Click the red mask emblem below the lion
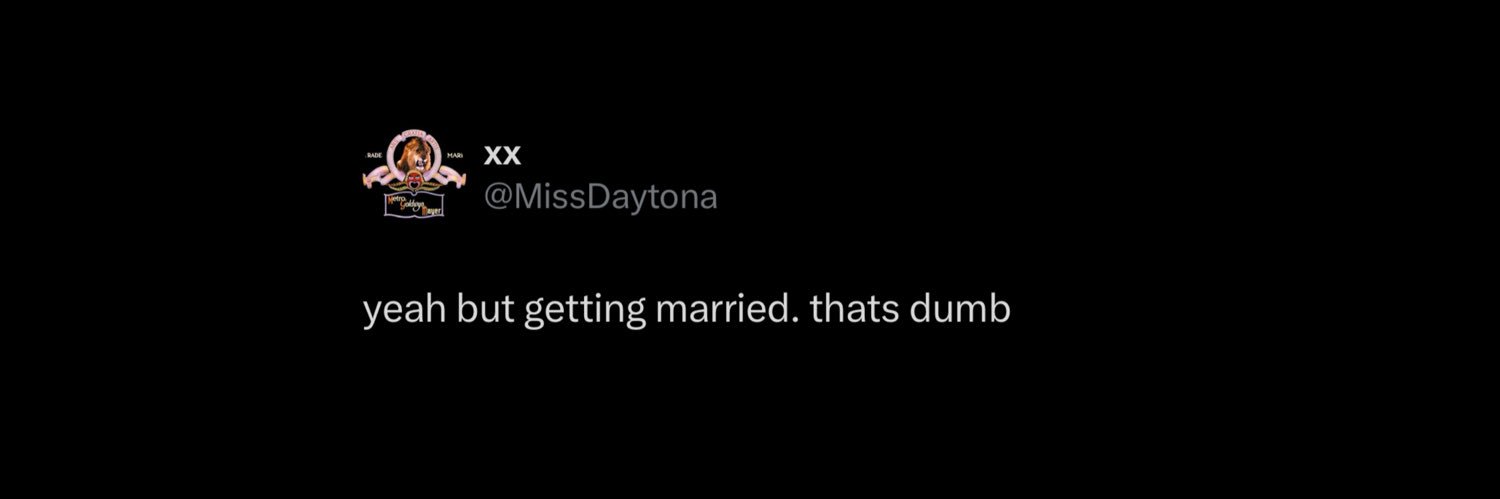The width and height of the screenshot is (1500, 499). click(414, 180)
